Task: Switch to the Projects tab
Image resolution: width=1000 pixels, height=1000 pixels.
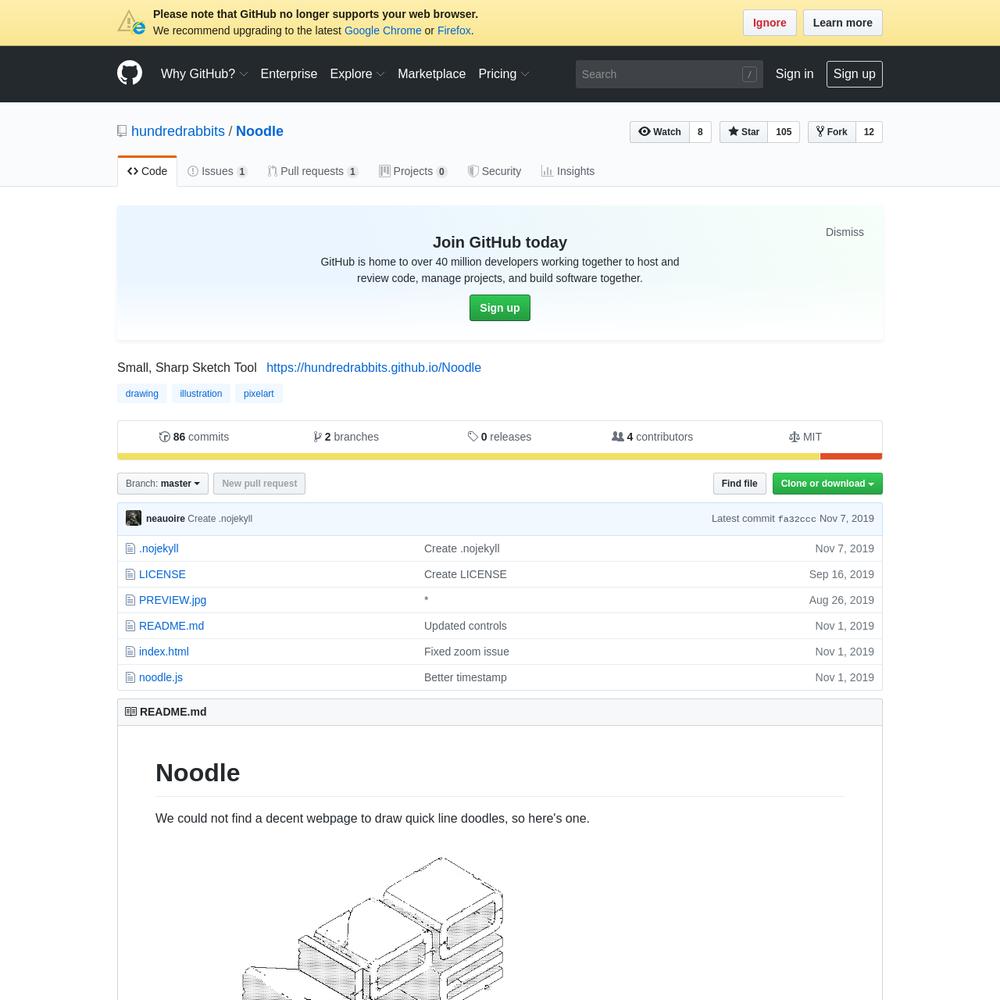Action: click(413, 171)
